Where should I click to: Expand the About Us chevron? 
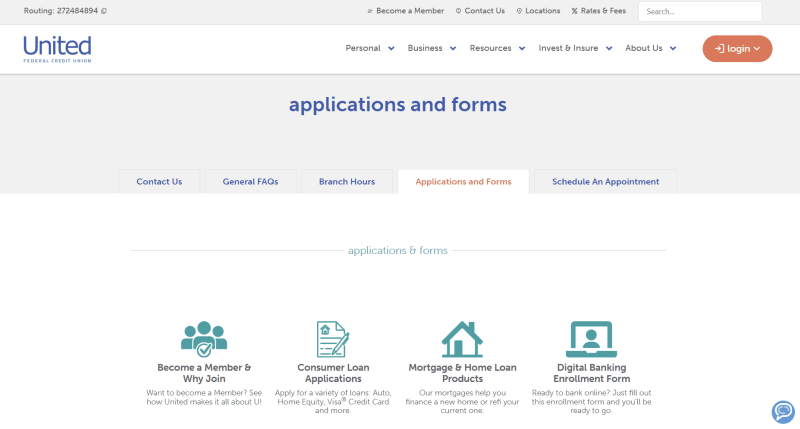coord(673,48)
